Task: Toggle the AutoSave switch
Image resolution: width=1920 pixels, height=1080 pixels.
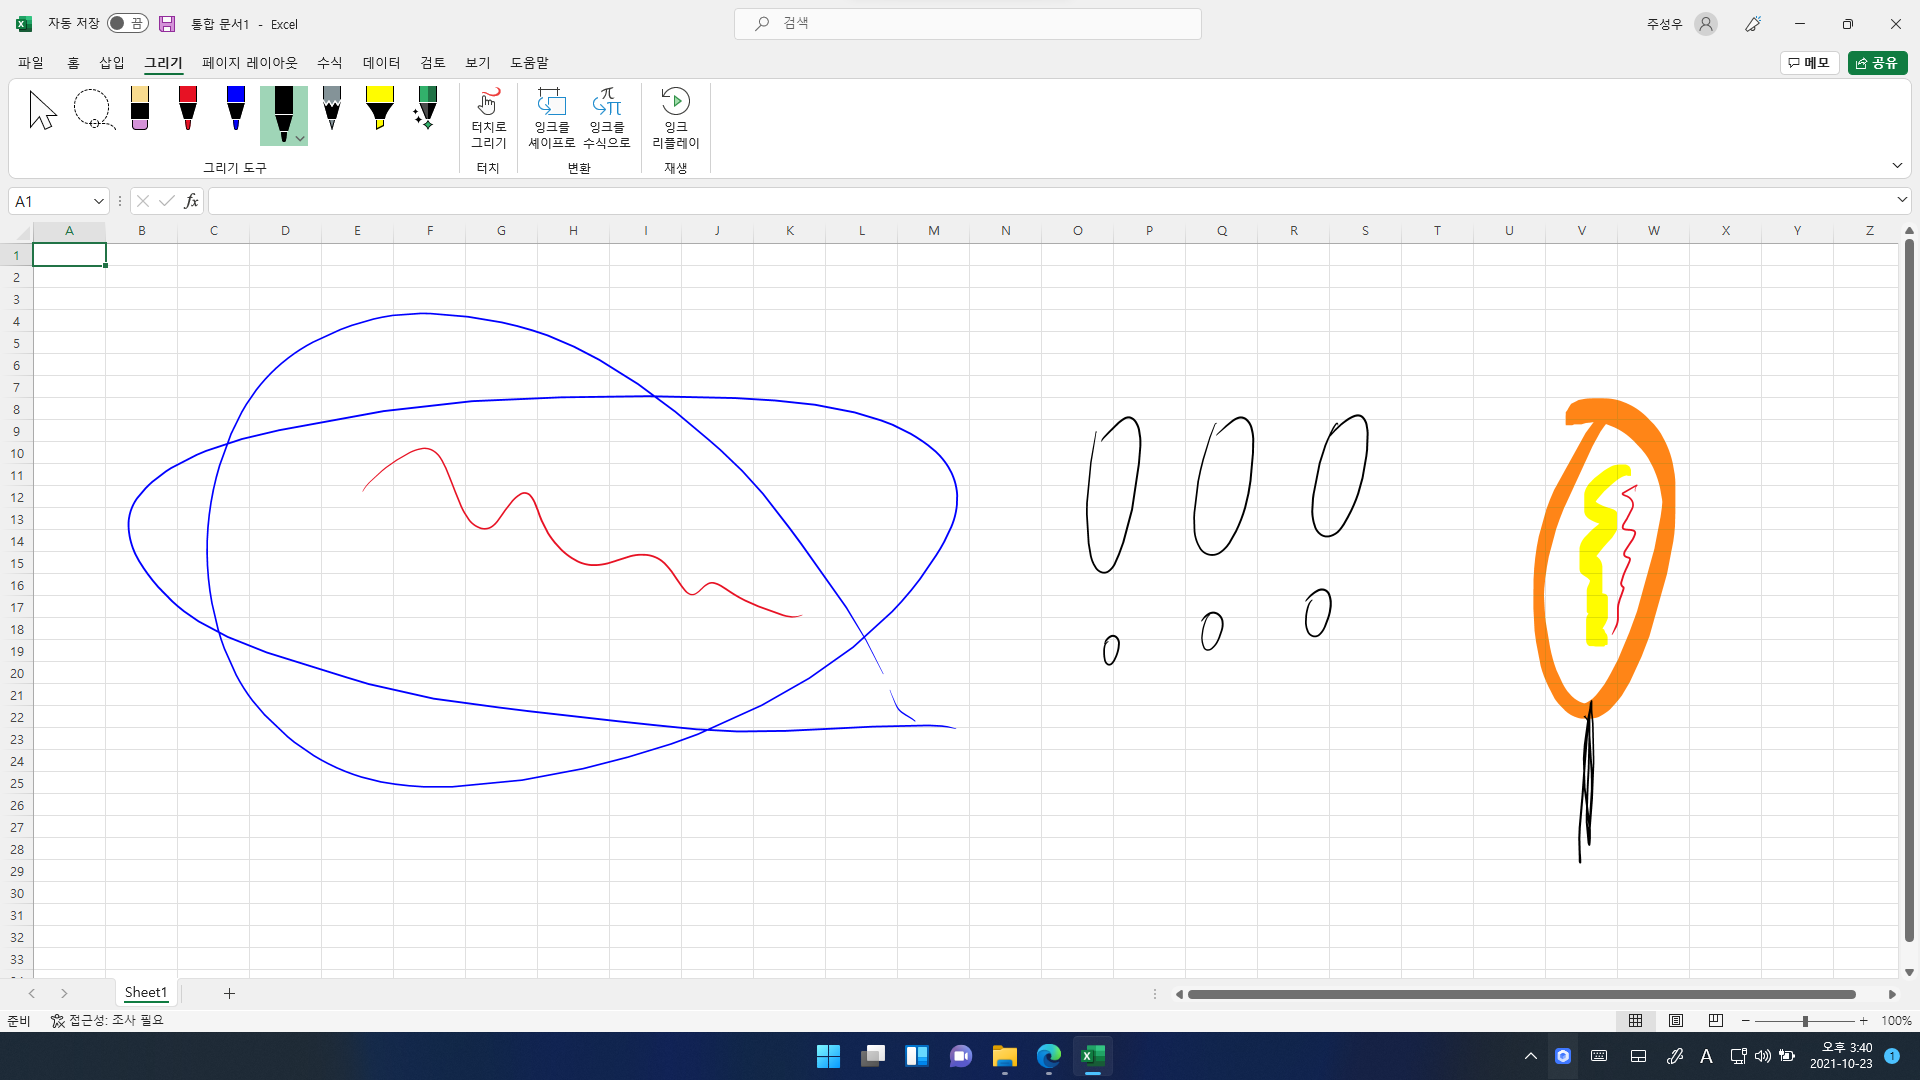Action: coord(128,23)
